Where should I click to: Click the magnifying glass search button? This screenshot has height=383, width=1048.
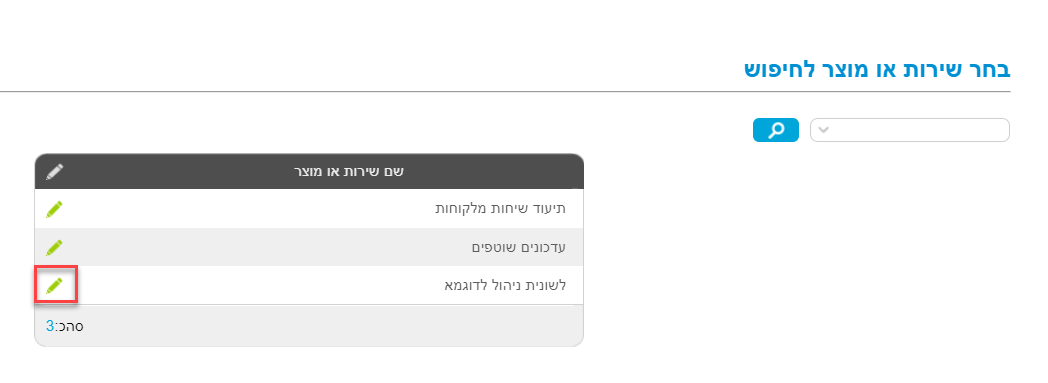click(775, 130)
